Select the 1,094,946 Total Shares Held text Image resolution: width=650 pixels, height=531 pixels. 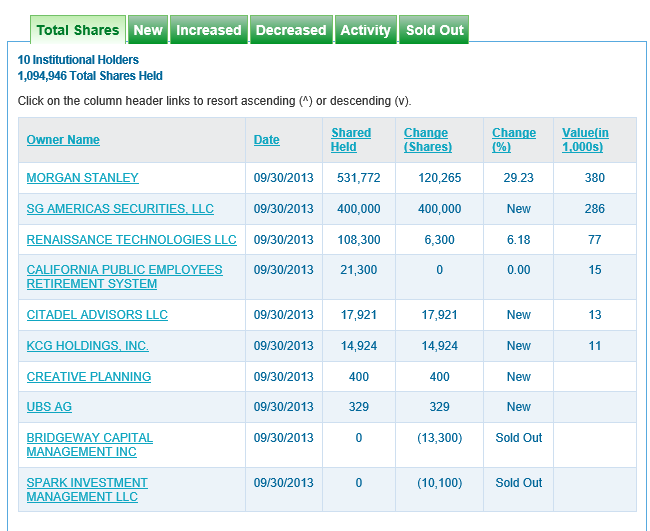coord(90,76)
